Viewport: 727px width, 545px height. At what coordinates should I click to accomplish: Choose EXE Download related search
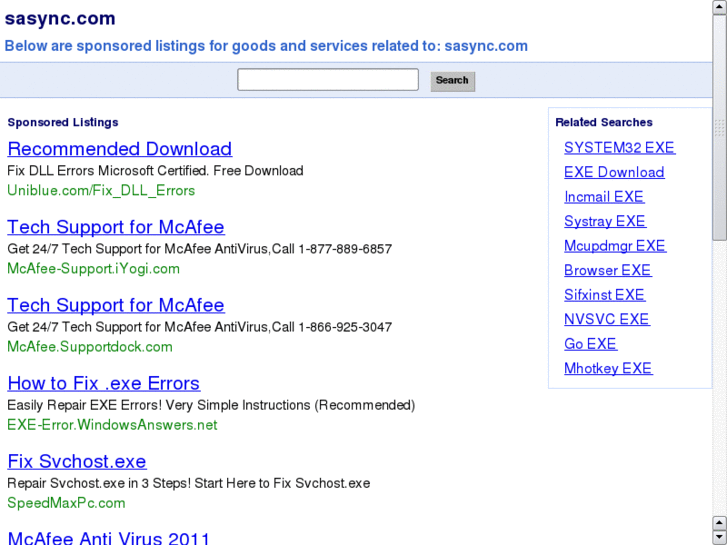tap(614, 172)
